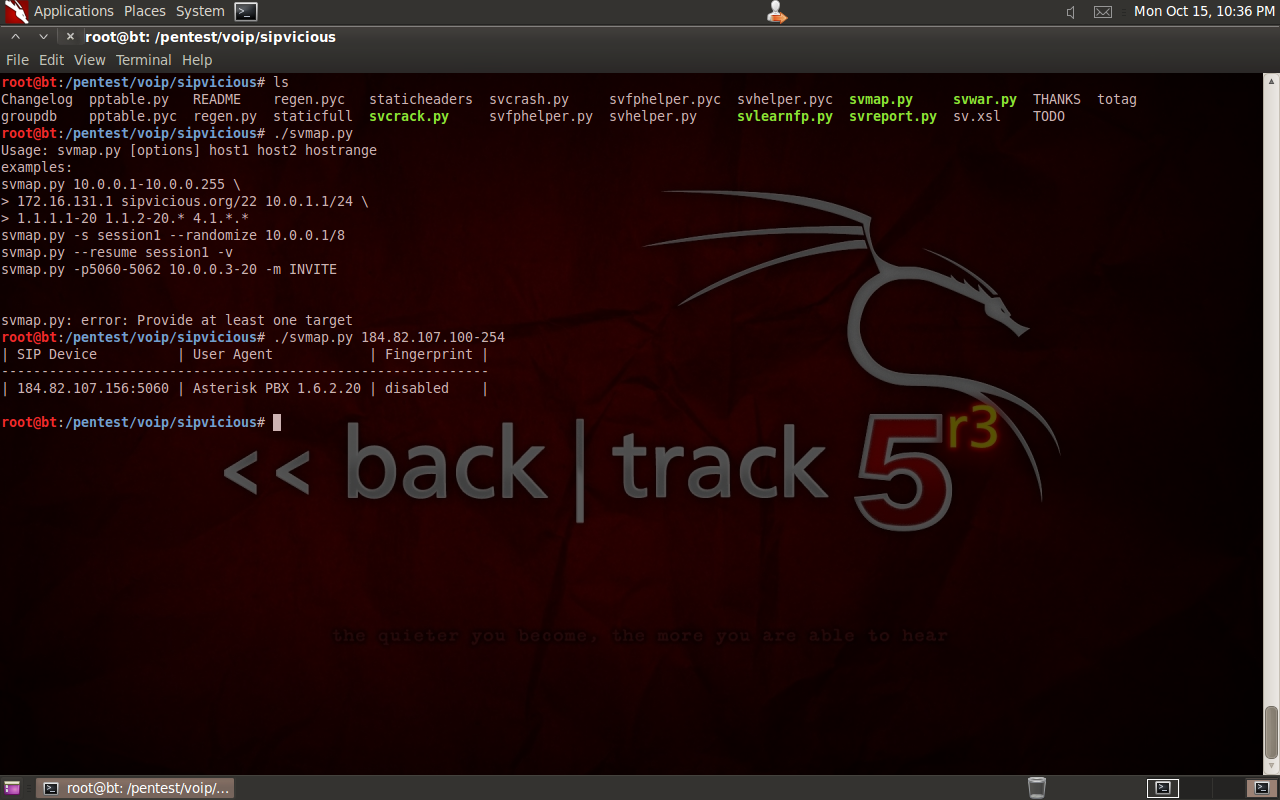Open the System menu
The width and height of the screenshot is (1280, 800).
(x=200, y=11)
